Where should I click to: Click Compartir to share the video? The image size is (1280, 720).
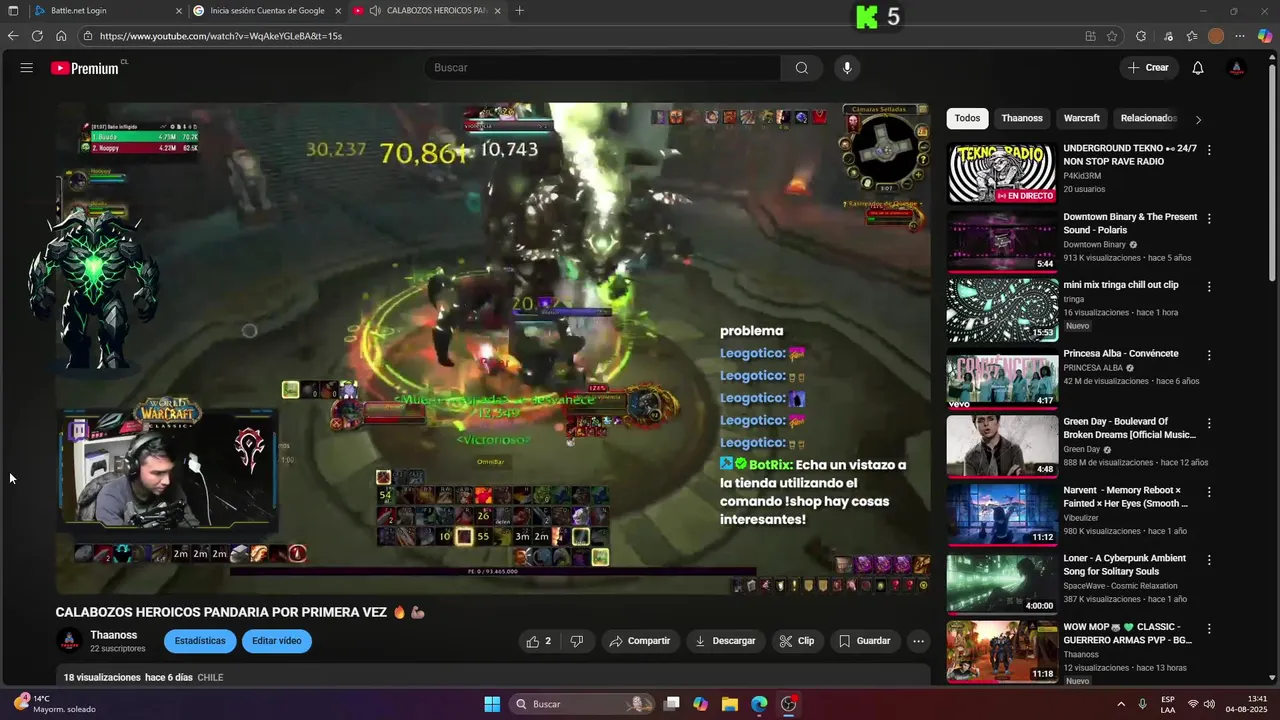[x=640, y=641]
